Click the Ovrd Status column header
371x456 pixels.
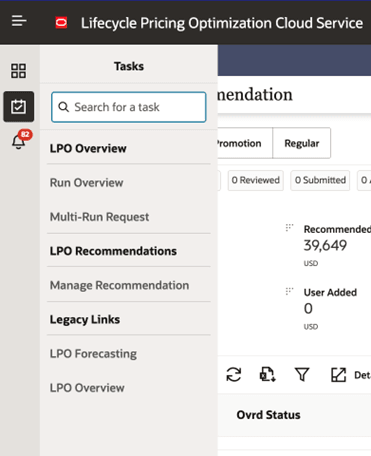click(268, 415)
